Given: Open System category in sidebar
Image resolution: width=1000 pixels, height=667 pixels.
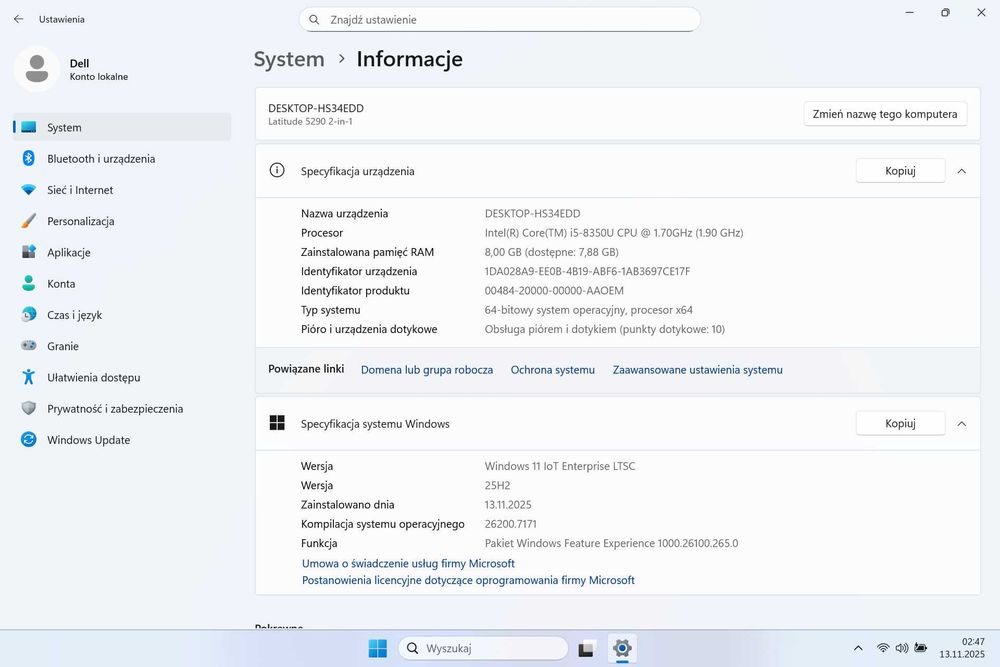Looking at the screenshot, I should coord(122,127).
